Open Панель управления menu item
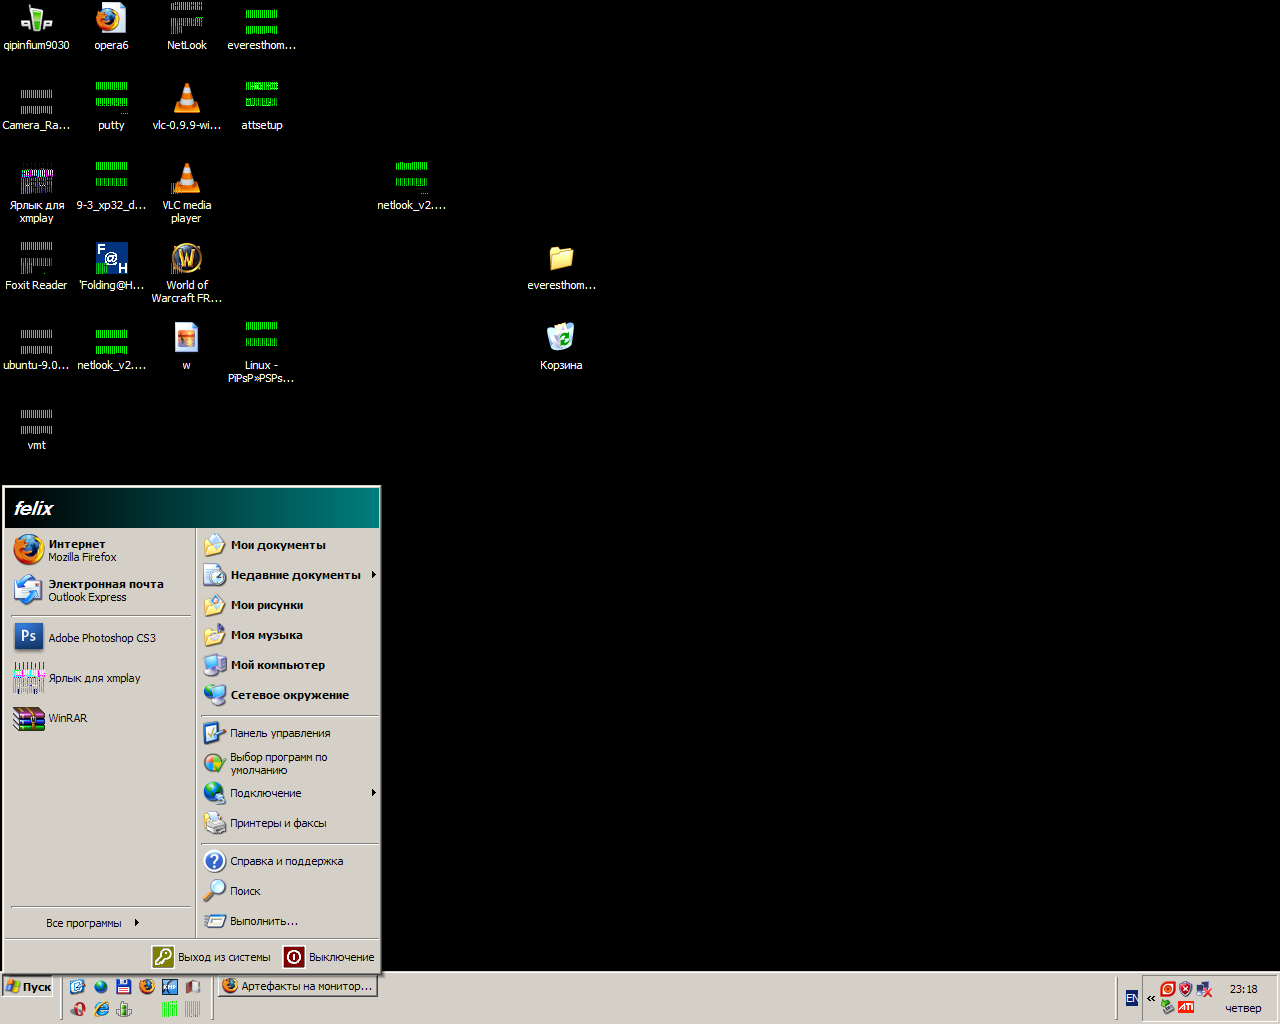Viewport: 1280px width, 1024px height. click(279, 733)
